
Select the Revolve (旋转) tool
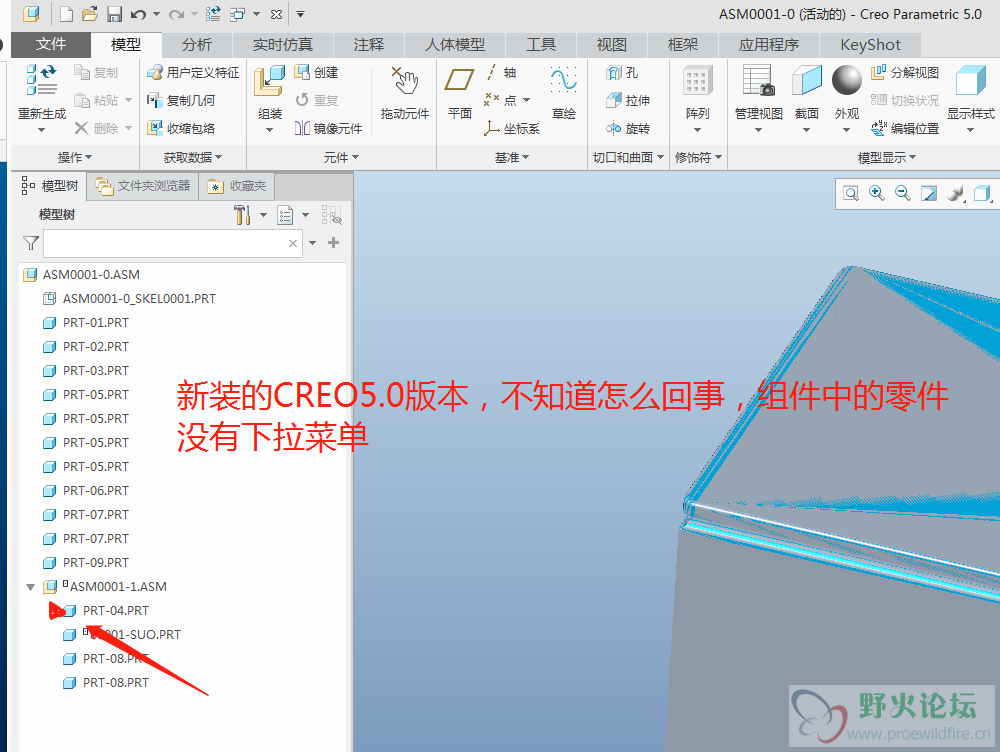point(628,128)
